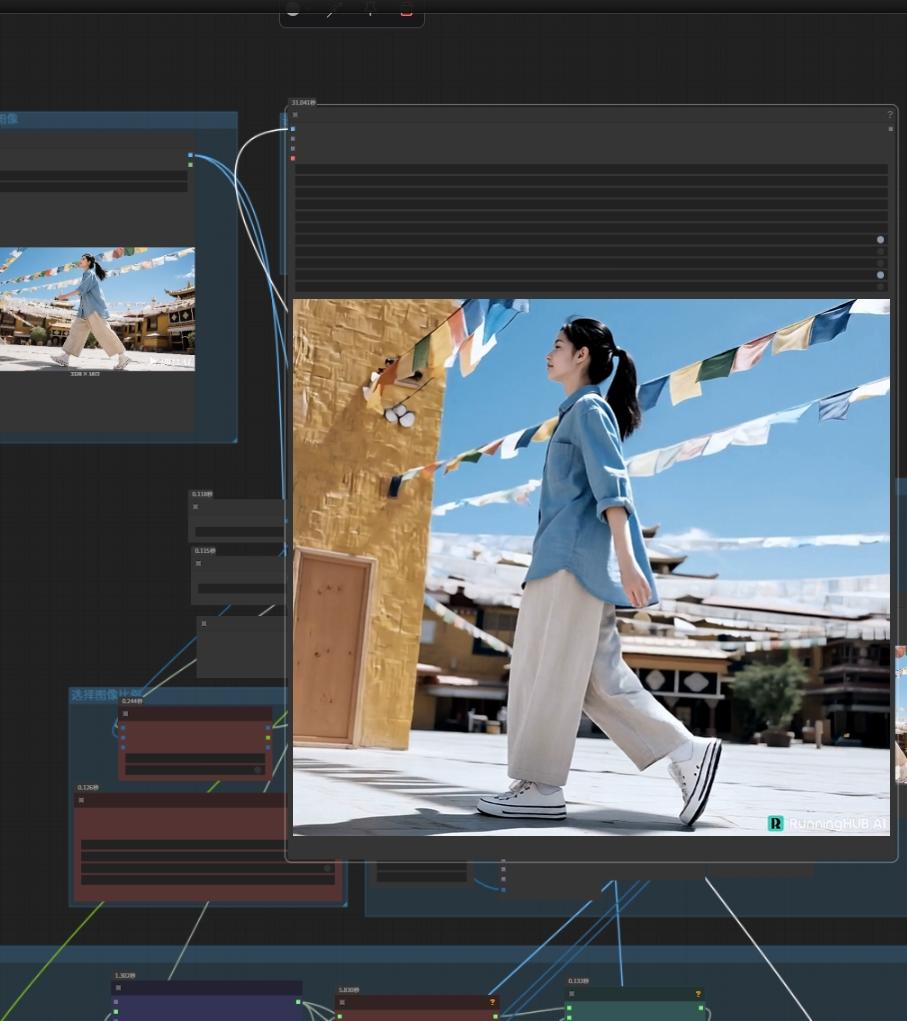Click the red input slot of the large preview node
Viewport: 907px width, 1021px height.
(x=292, y=158)
